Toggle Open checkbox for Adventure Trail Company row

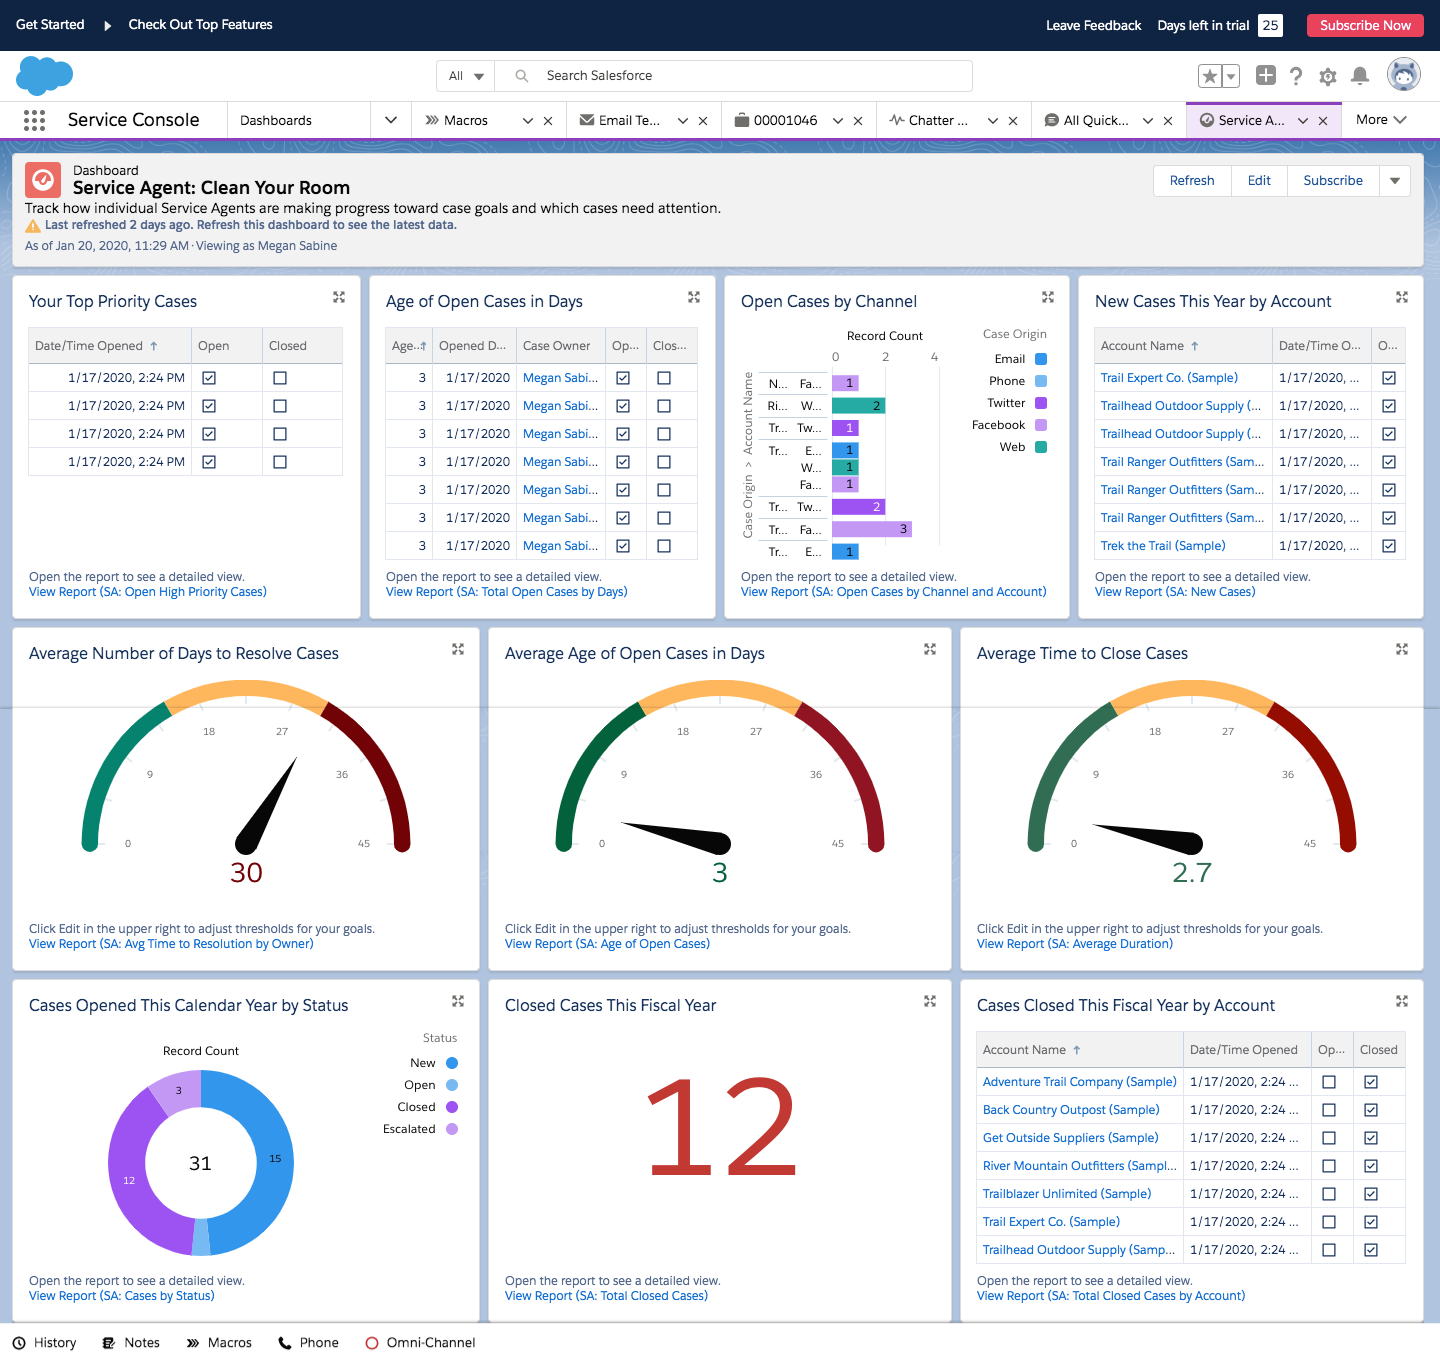[x=1329, y=1082]
